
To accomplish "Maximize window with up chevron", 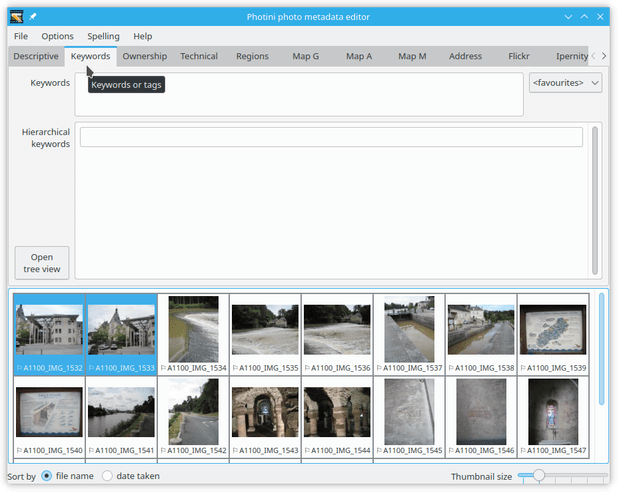I will (584, 17).
